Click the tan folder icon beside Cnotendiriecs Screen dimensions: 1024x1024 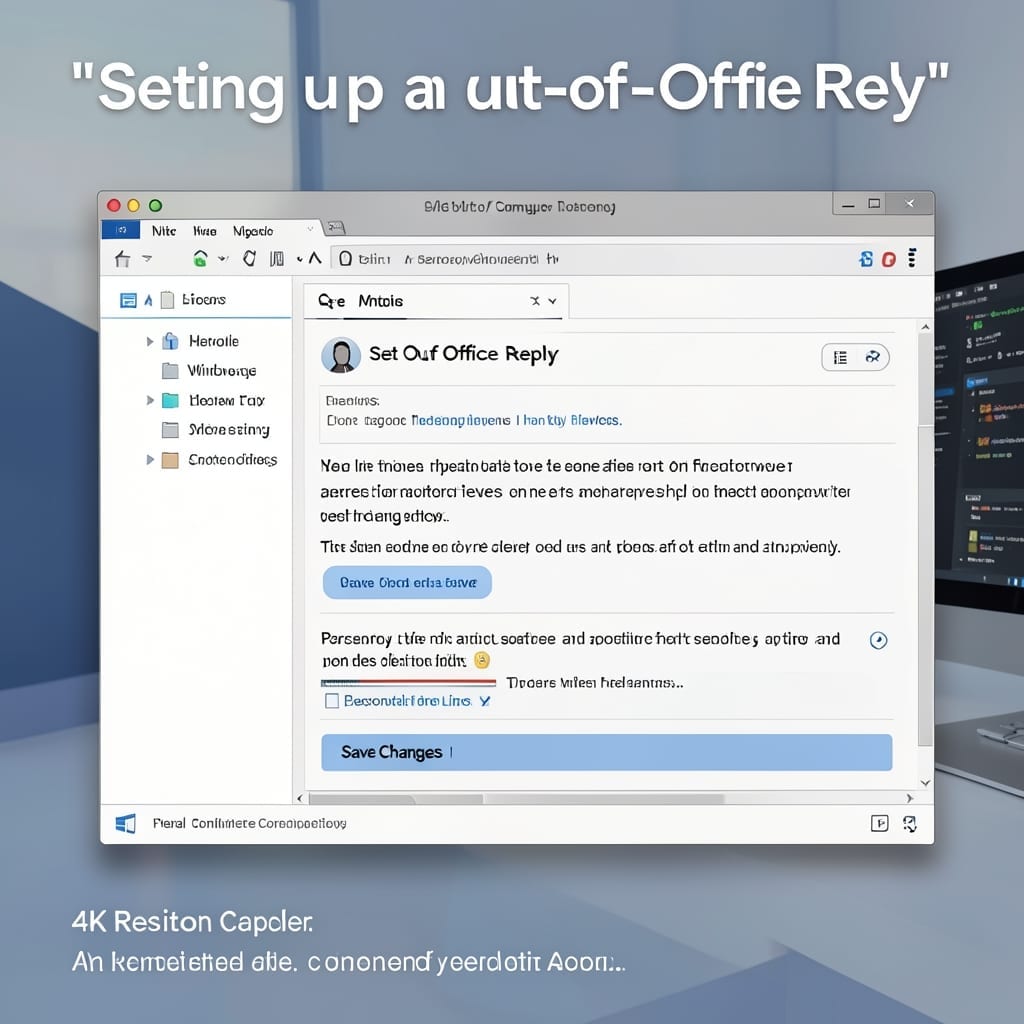170,460
